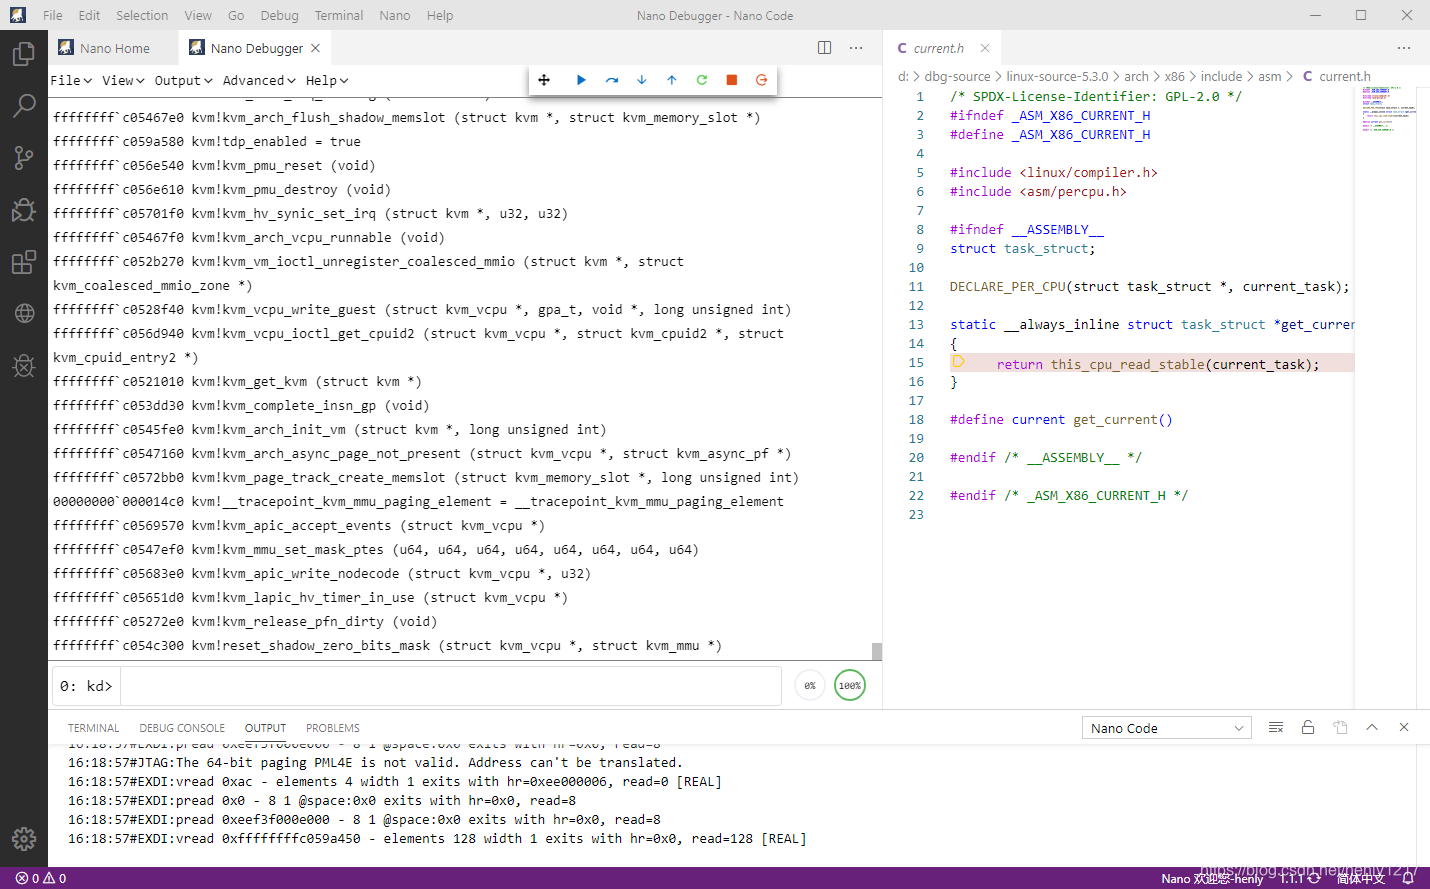1430x889 pixels.
Task: Open the Debug view bug icon
Action: click(x=24, y=209)
